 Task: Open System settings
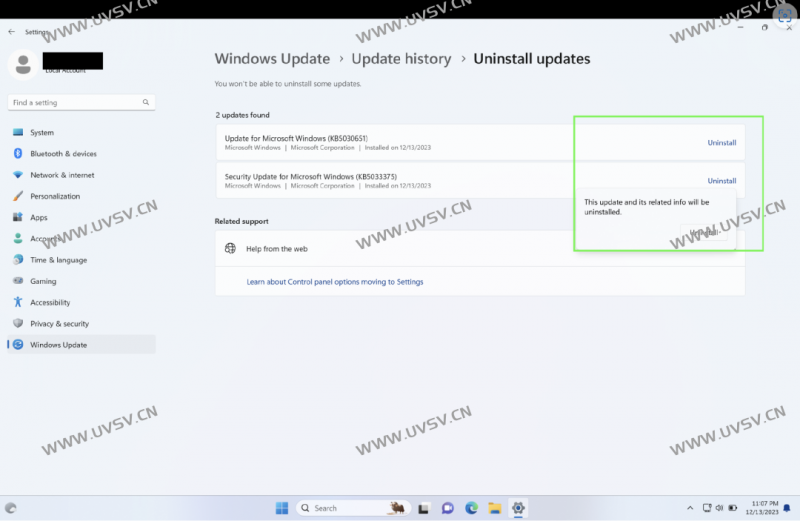pos(82,133)
